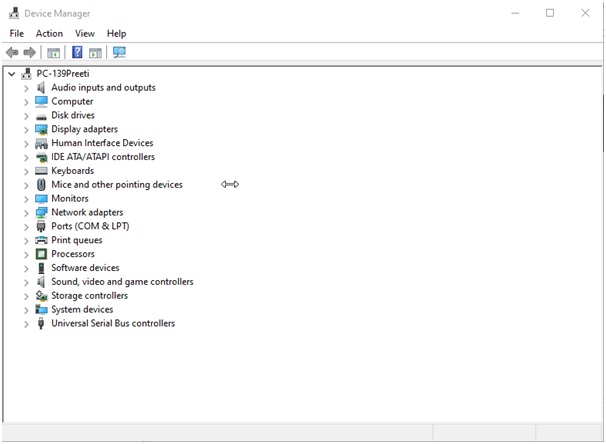Click the Monitors category icon
The width and height of the screenshot is (606, 444).
click(x=41, y=199)
